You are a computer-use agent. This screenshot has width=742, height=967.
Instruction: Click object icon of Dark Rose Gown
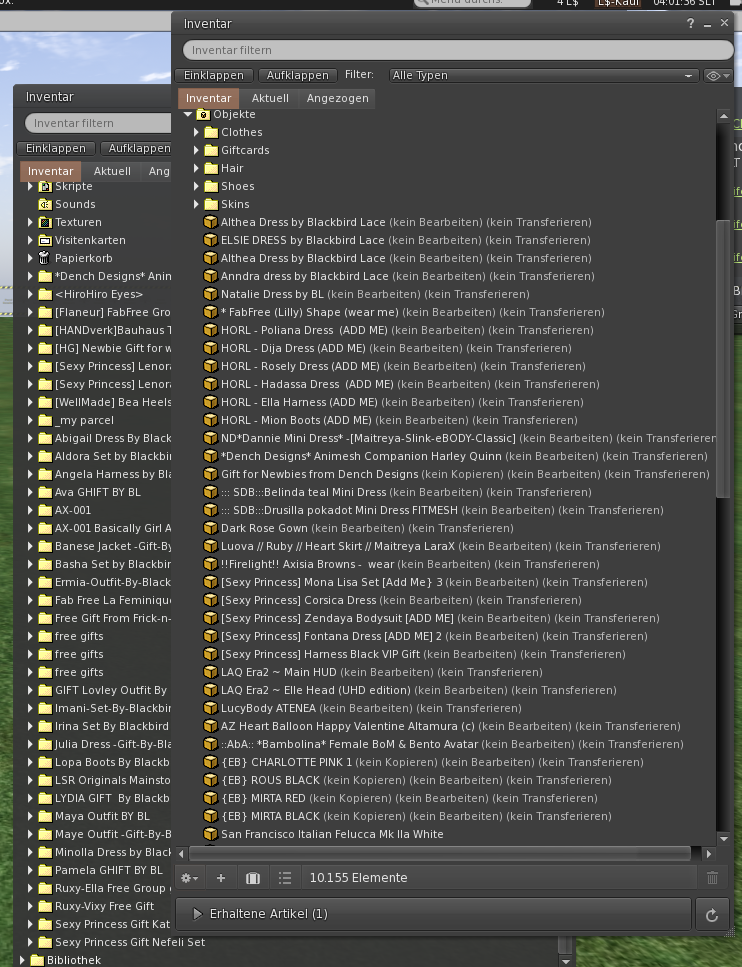210,528
